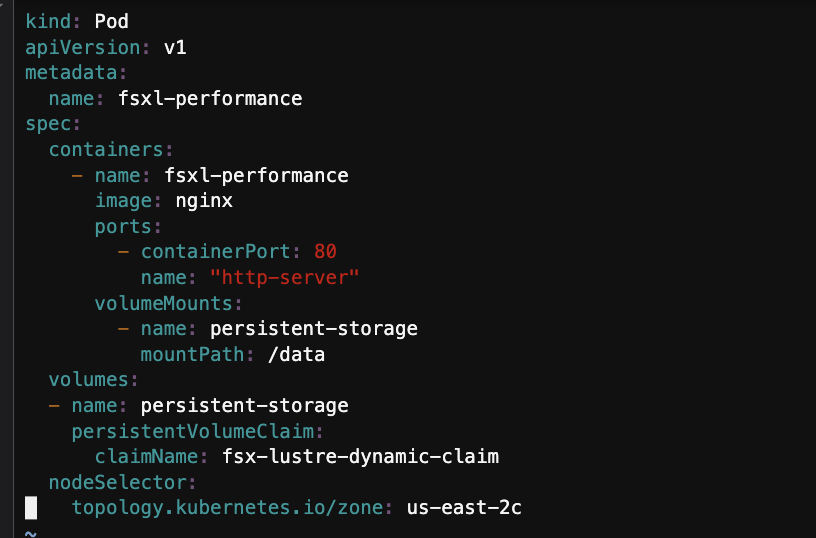Click the 'kind' key on first line

pos(48,21)
